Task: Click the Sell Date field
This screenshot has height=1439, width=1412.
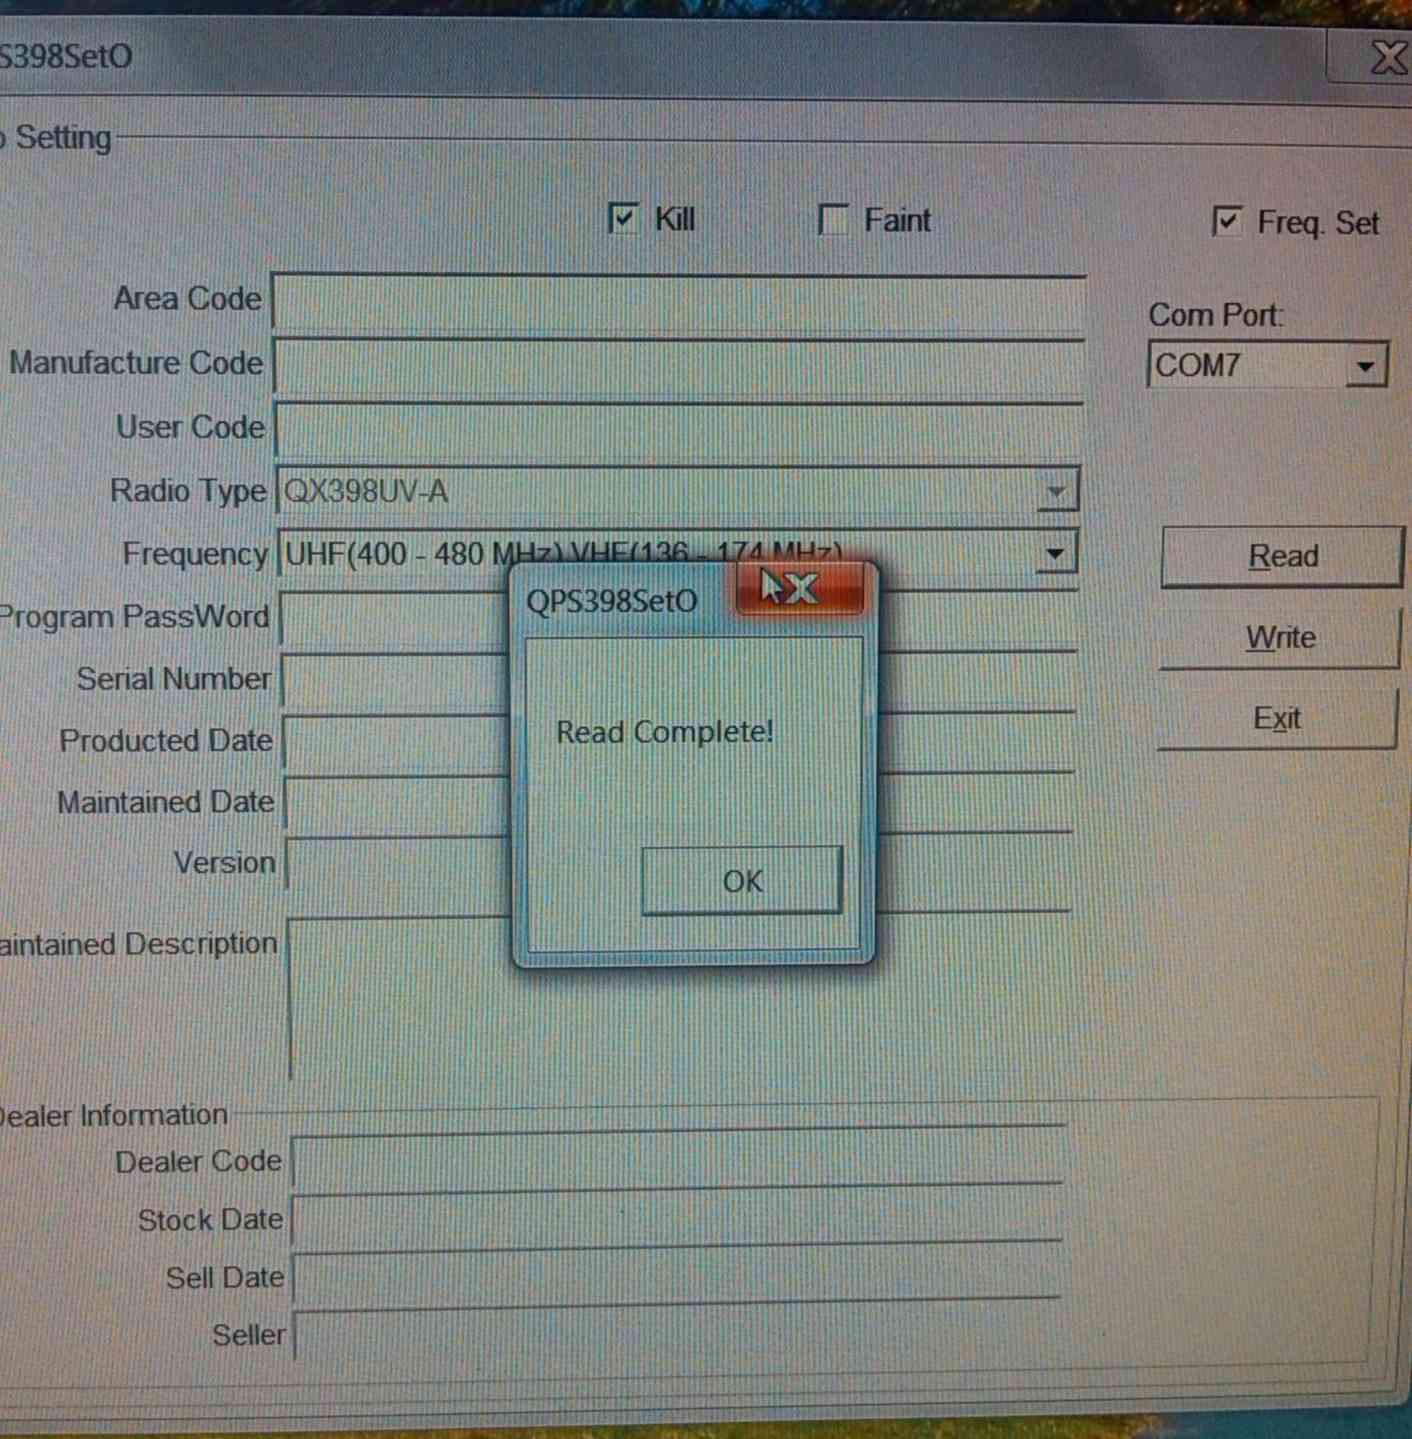Action: 676,1276
